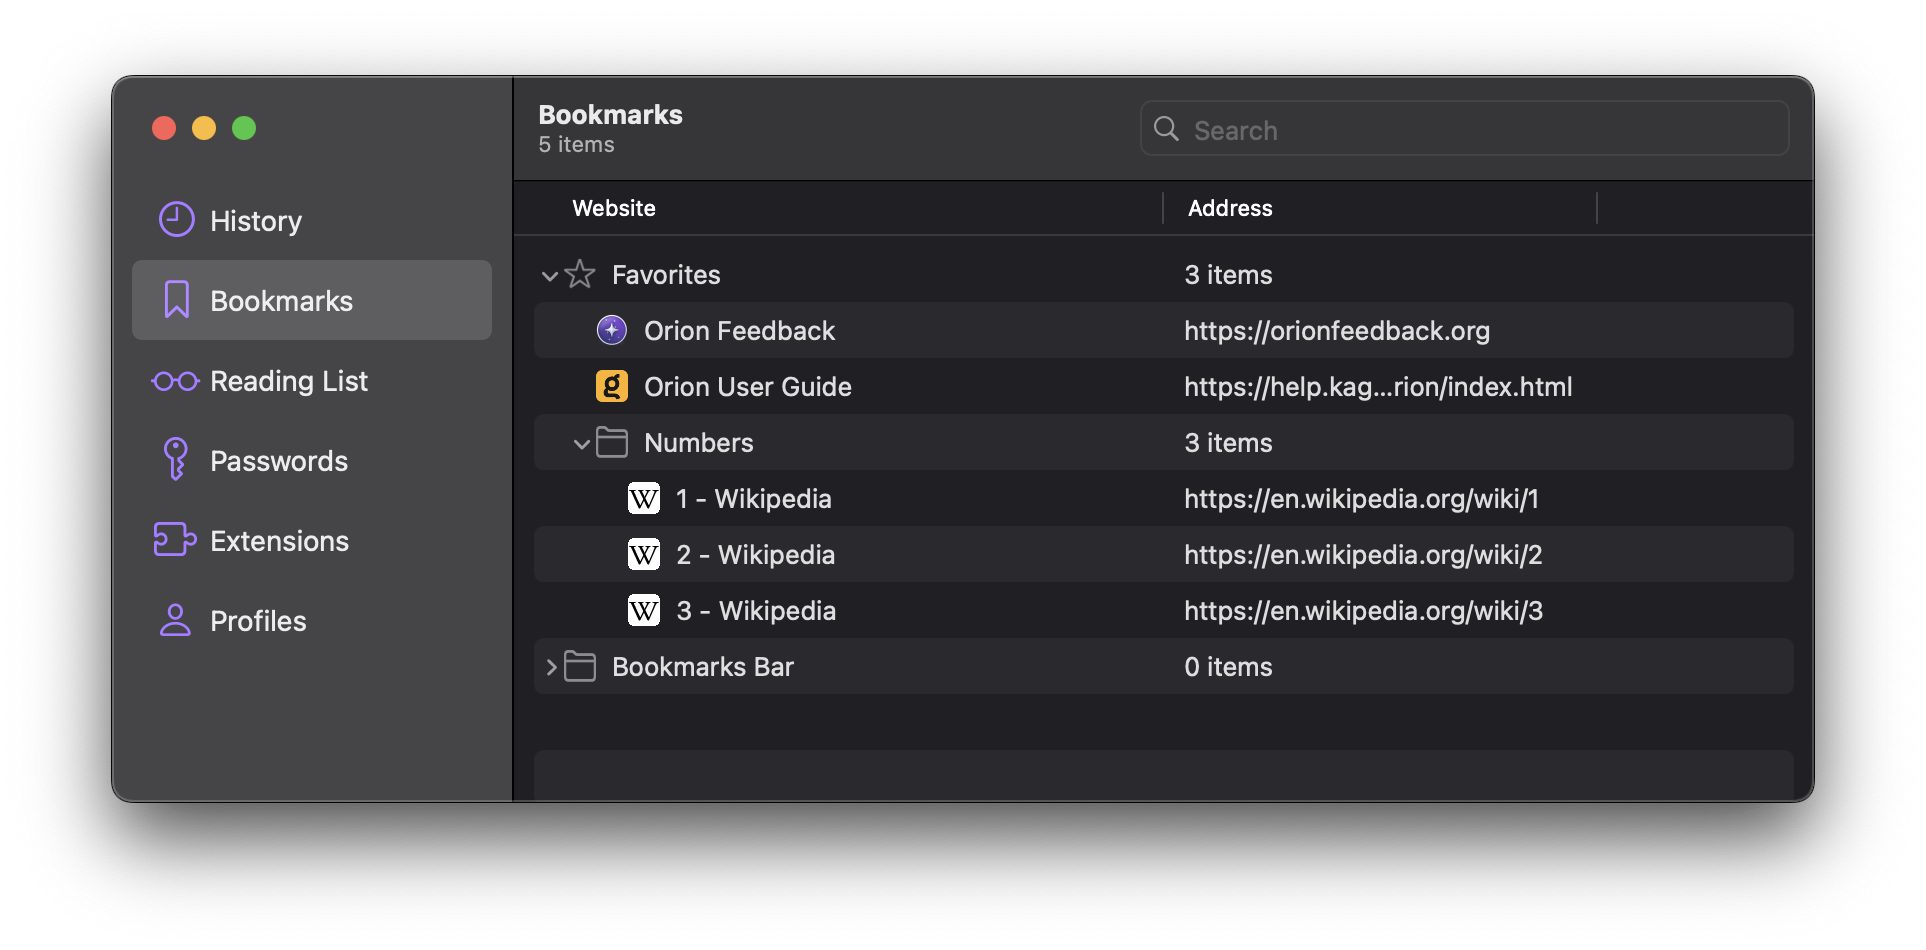Sort by the Website column header

tap(614, 208)
